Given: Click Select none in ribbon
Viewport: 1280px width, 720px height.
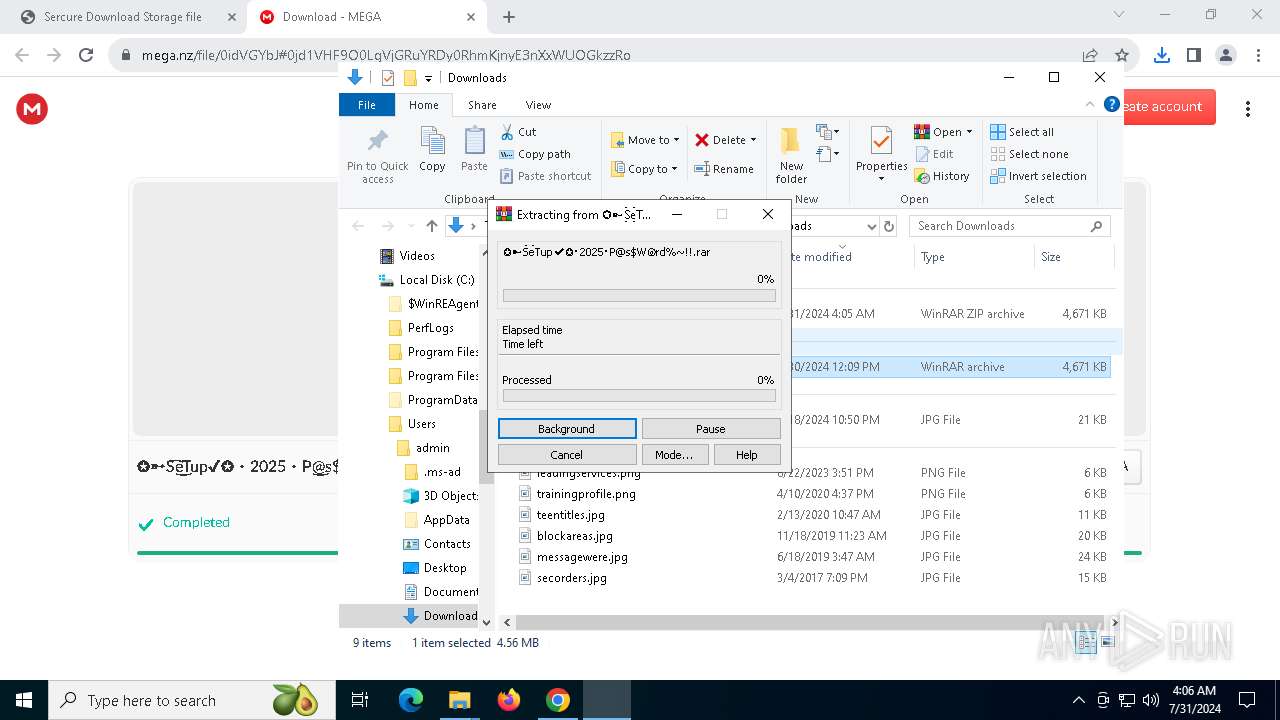Looking at the screenshot, I should click(1029, 154).
